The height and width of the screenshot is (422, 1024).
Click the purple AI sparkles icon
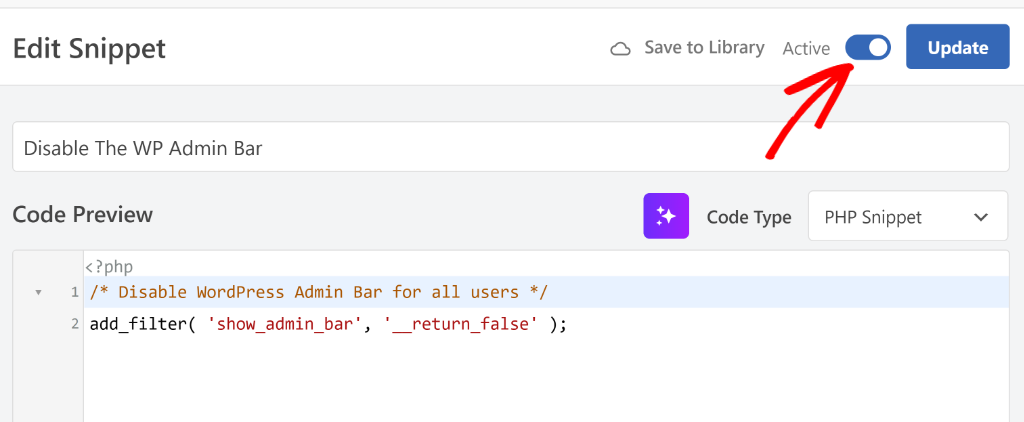click(x=666, y=216)
